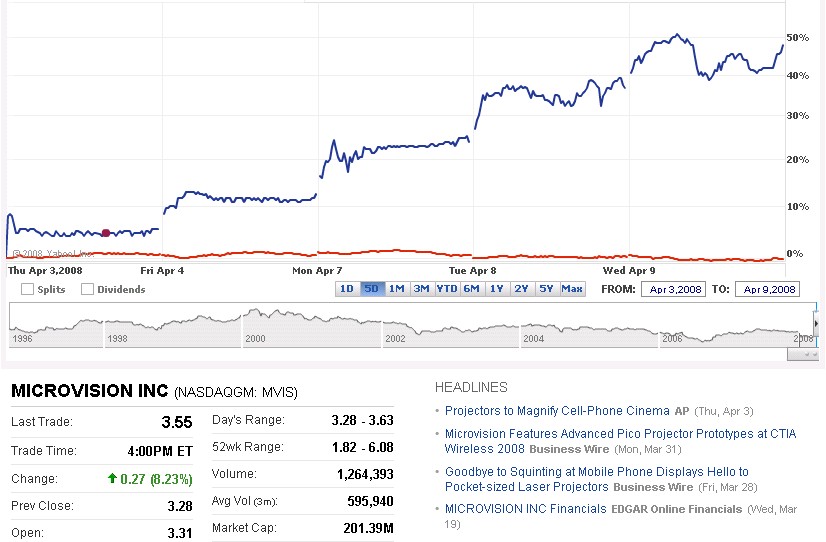Image resolution: width=826 pixels, height=542 pixels.
Task: Open Goodbye to Squinting headline
Action: tap(596, 479)
